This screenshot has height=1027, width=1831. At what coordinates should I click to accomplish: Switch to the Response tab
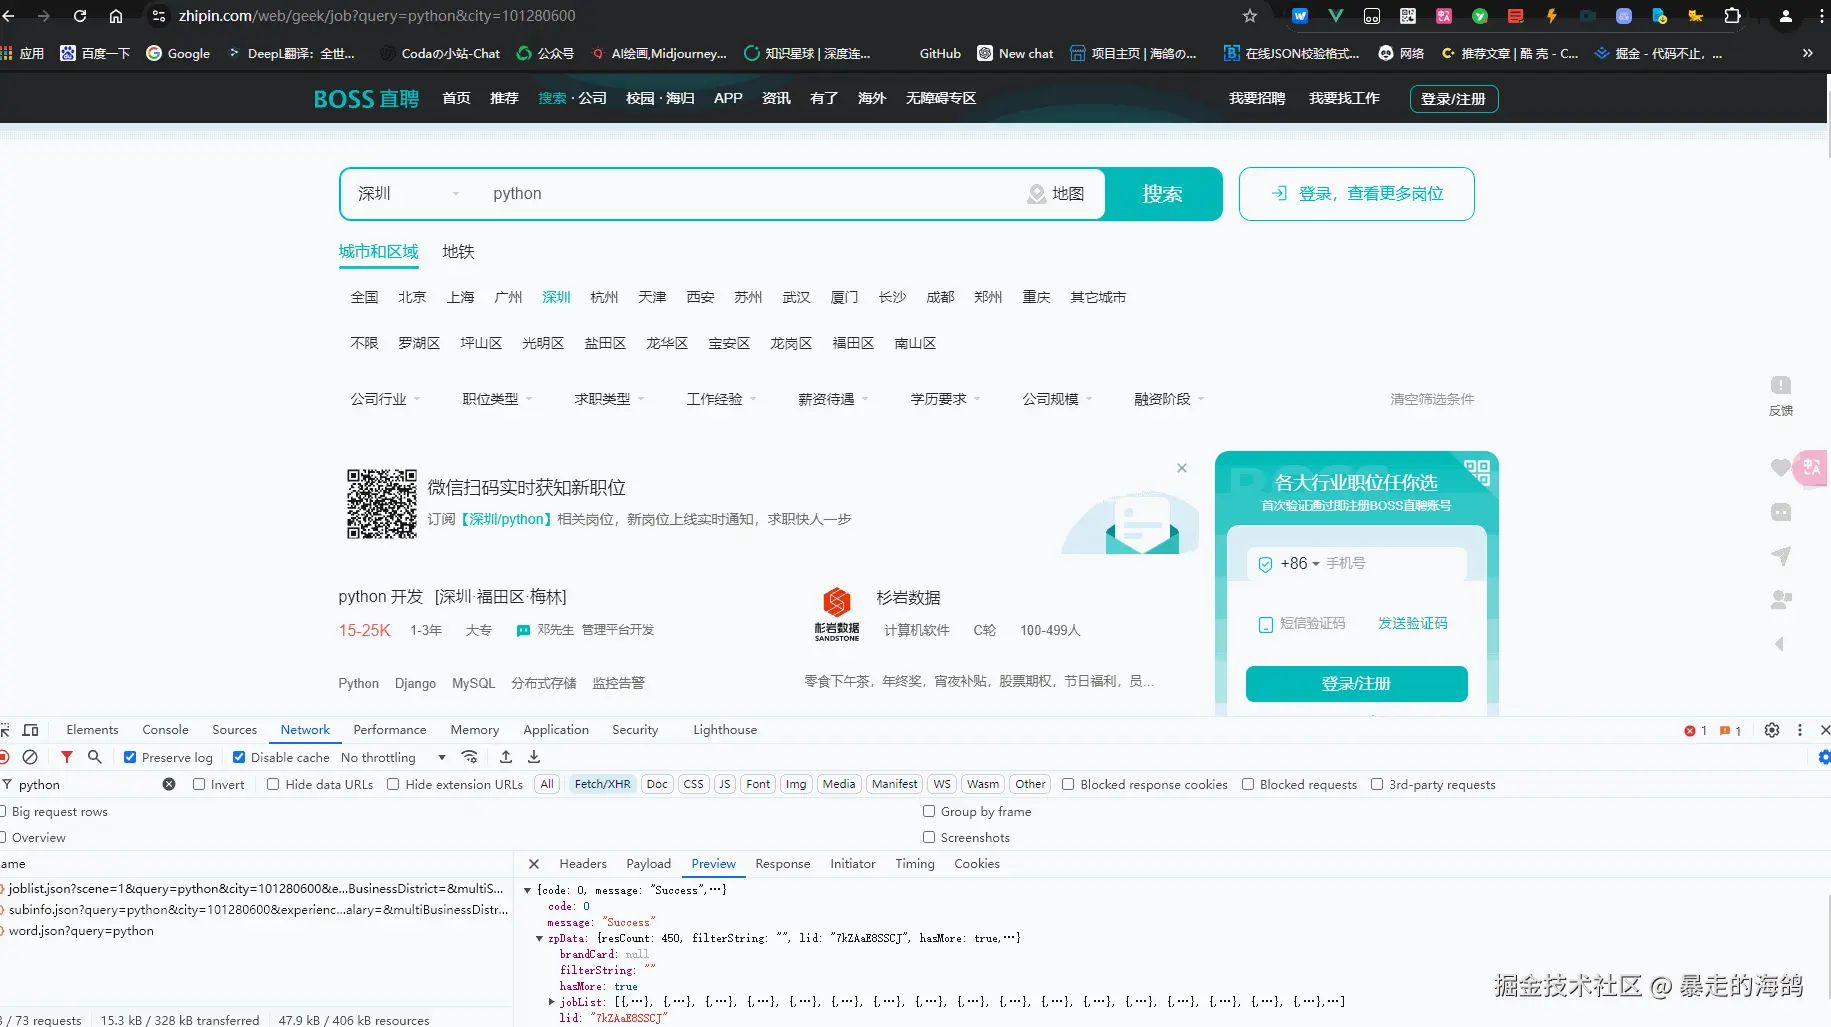pyautogui.click(x=783, y=864)
